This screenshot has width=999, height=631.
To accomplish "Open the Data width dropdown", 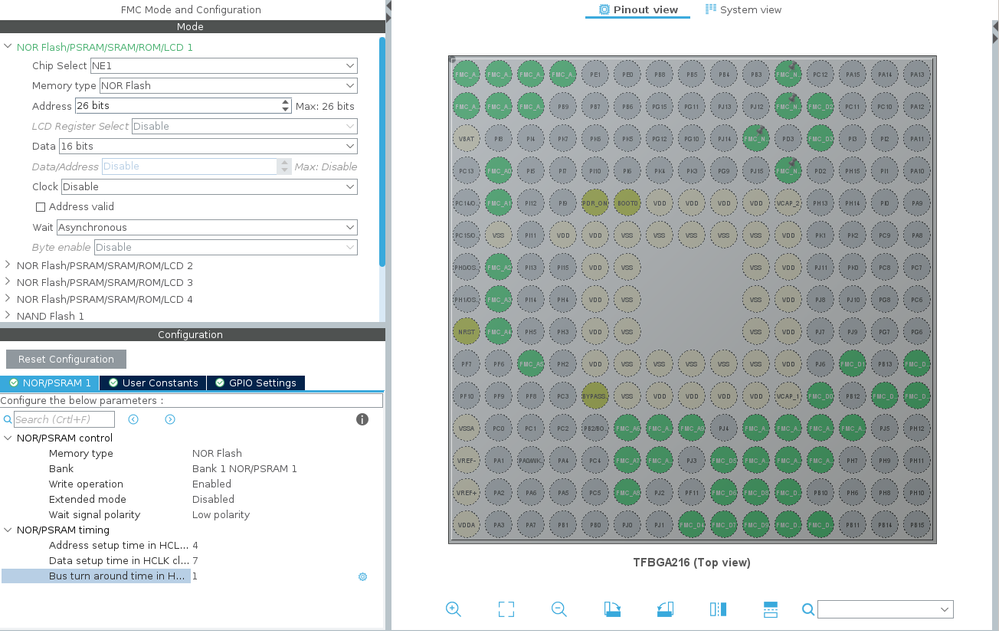I will click(208, 146).
